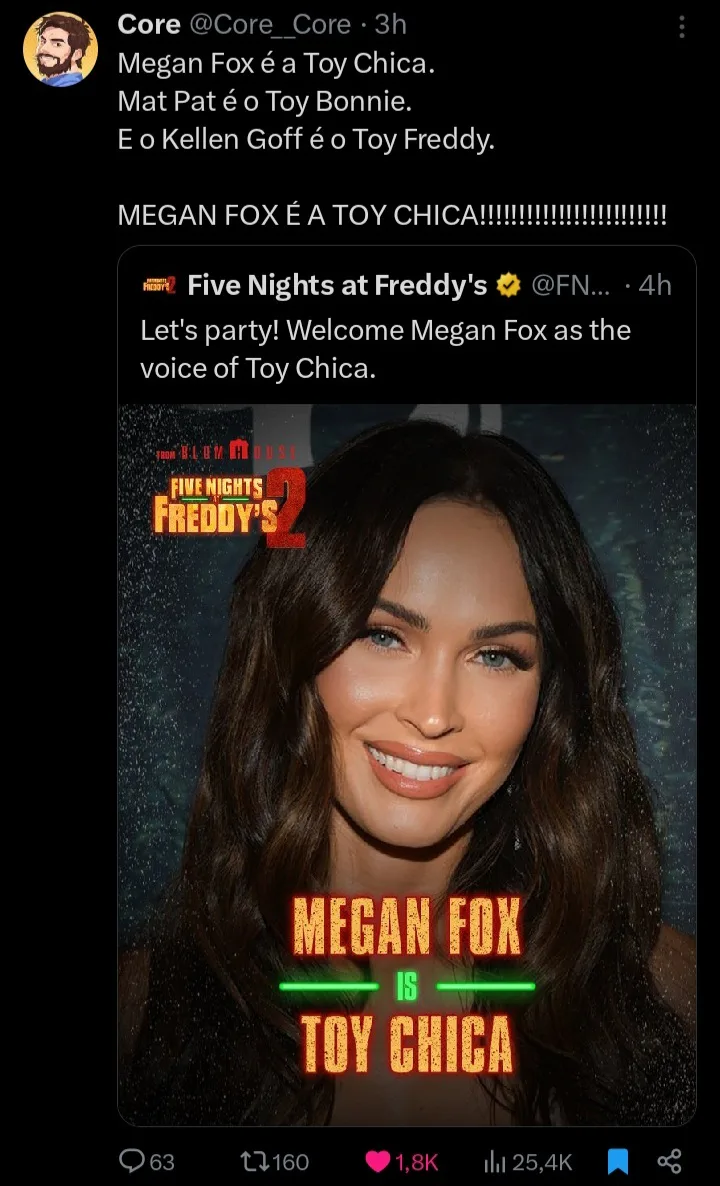Remove the bookmark using the blue bookmark icon
Screen dimensions: 720x1186
pyautogui.click(x=619, y=1160)
